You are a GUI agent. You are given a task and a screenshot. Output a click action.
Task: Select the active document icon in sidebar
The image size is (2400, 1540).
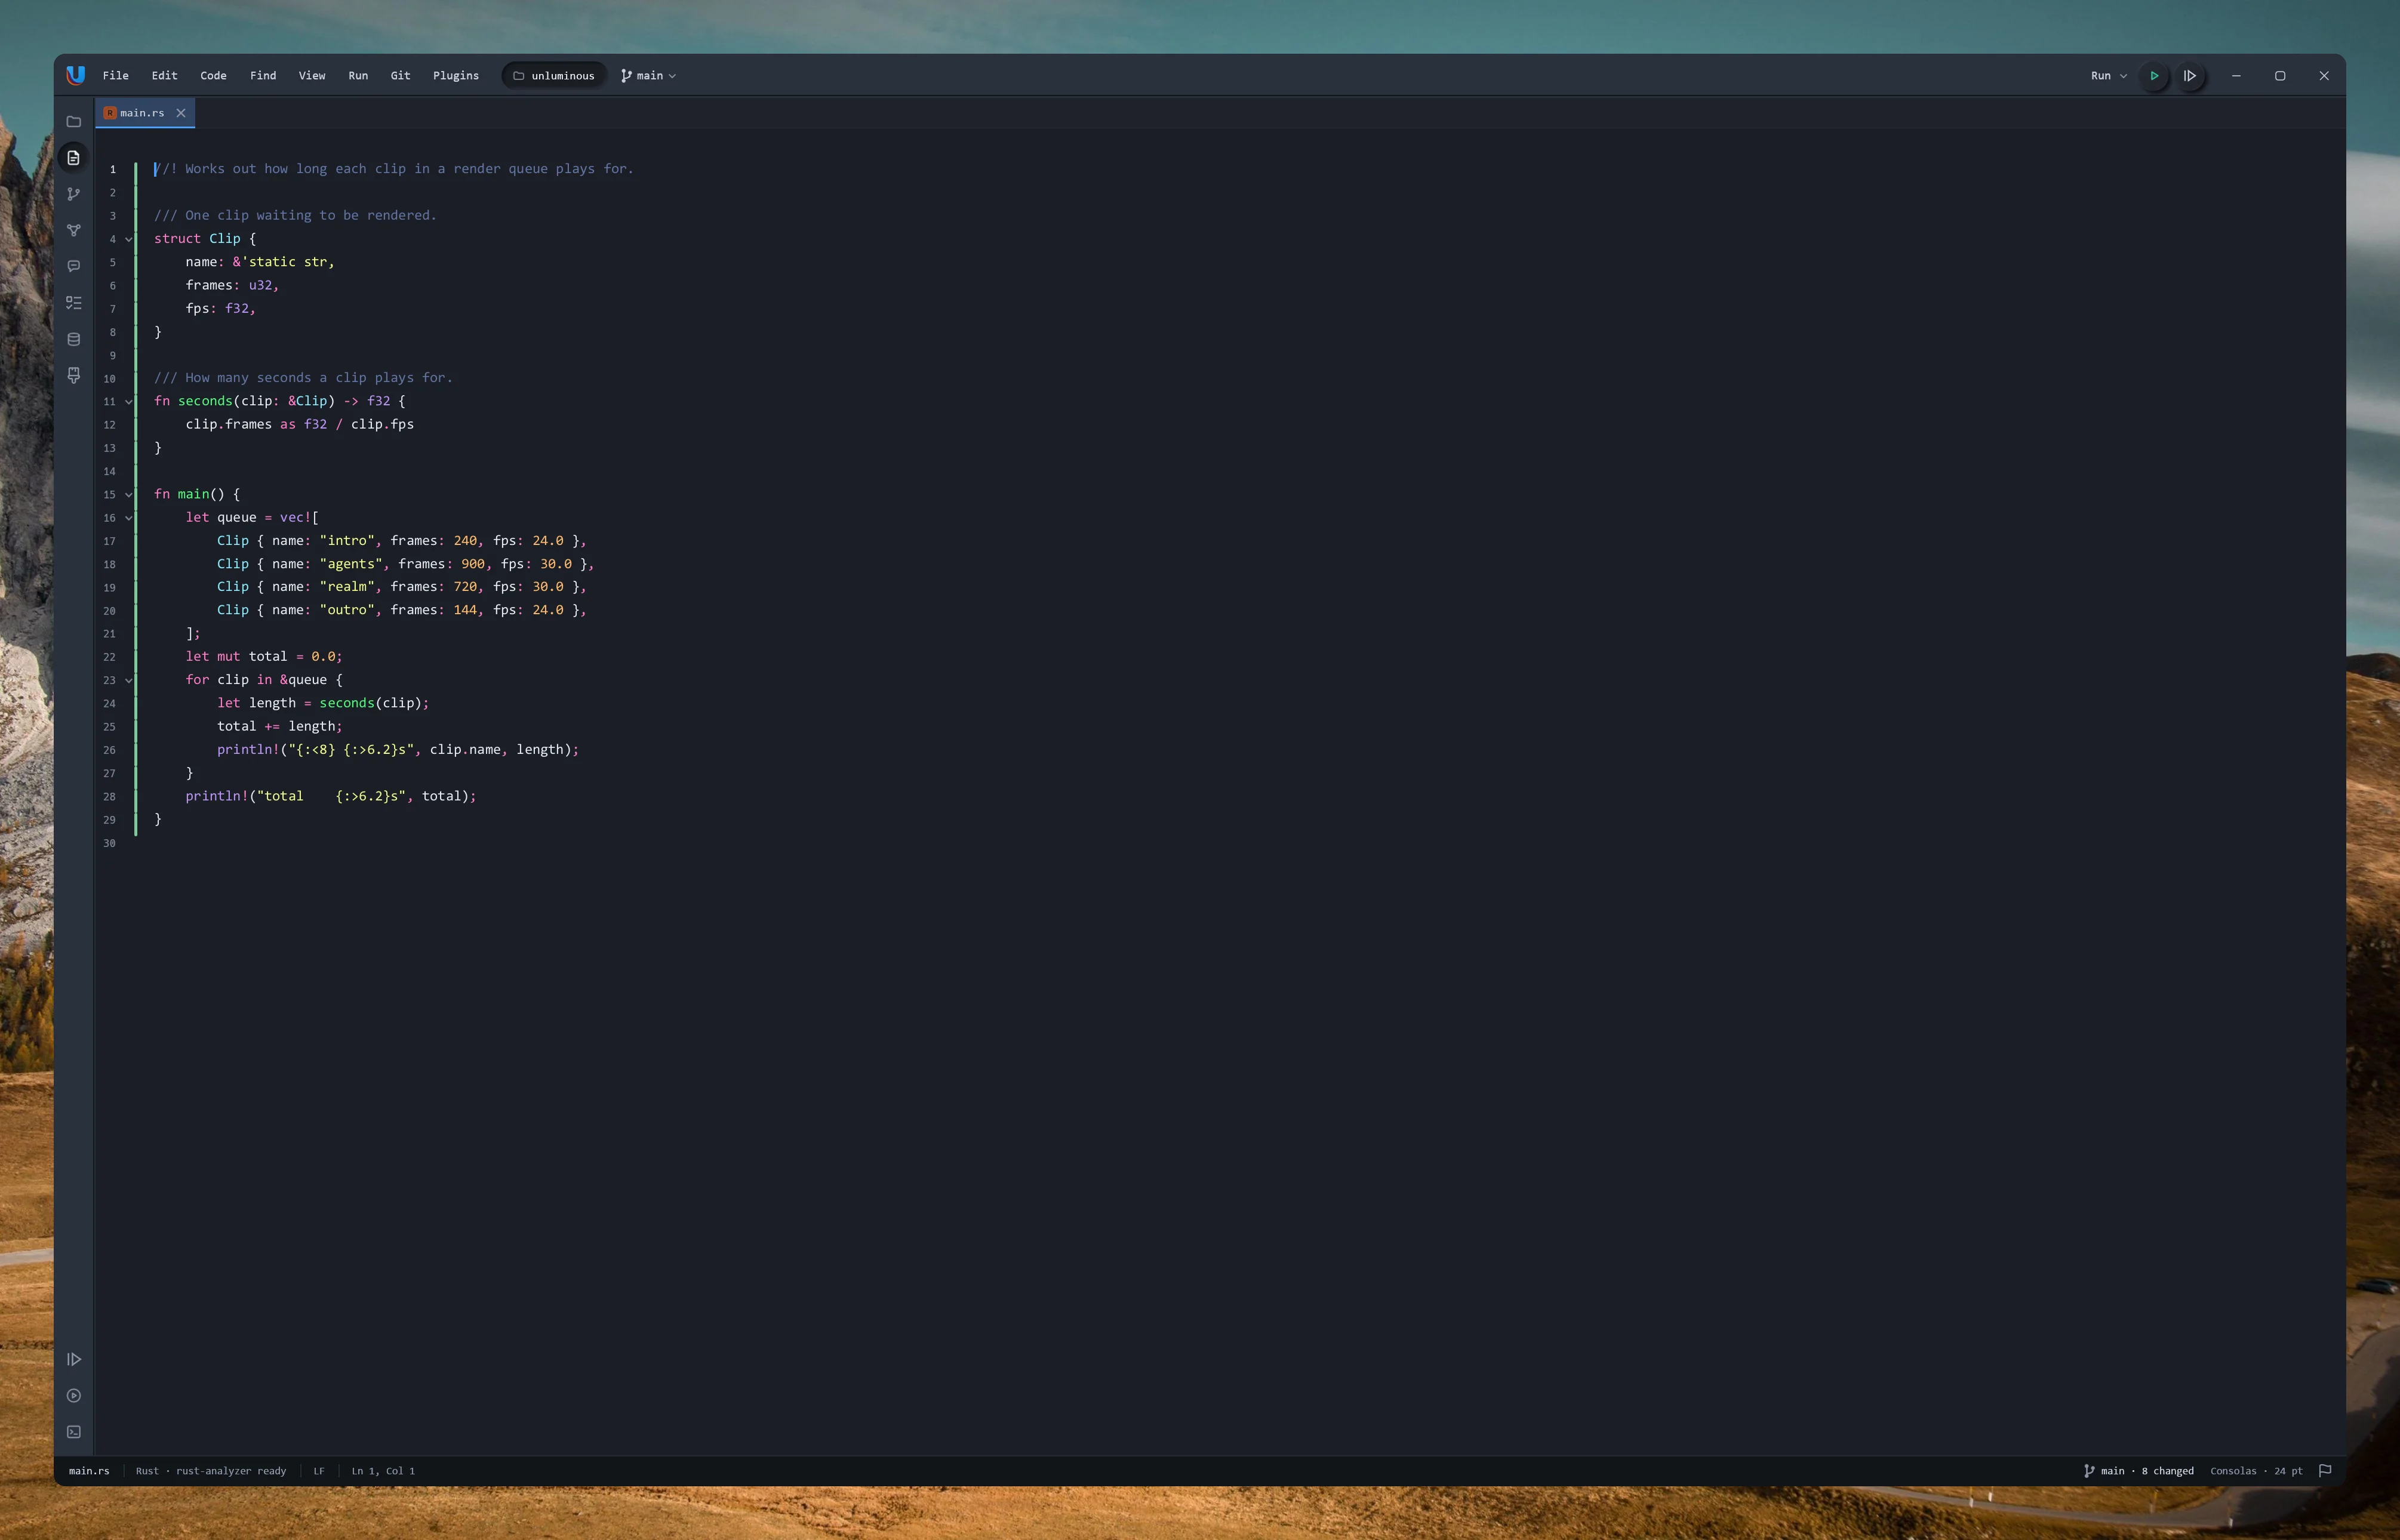coord(73,158)
